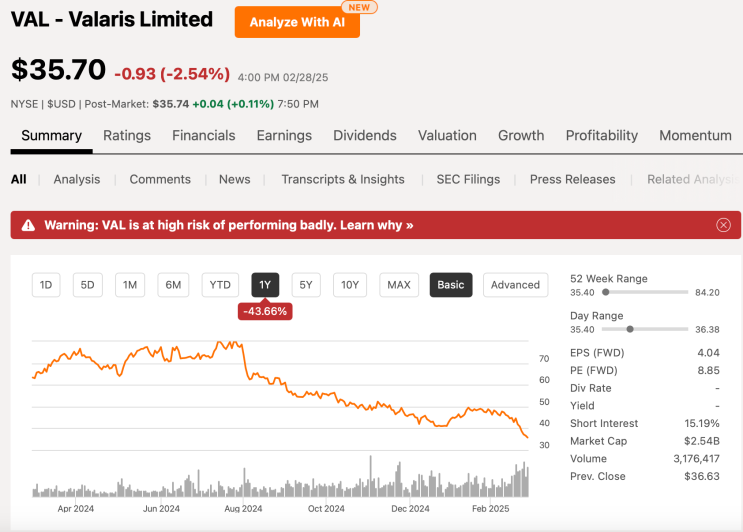743x532 pixels.
Task: Click the Day Range slider marker
Action: click(630, 329)
